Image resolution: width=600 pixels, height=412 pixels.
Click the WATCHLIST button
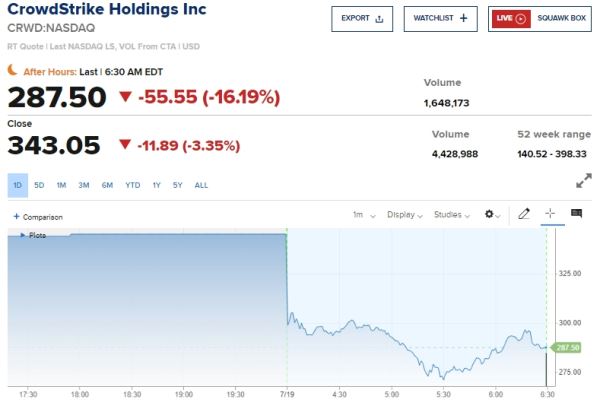[x=440, y=19]
